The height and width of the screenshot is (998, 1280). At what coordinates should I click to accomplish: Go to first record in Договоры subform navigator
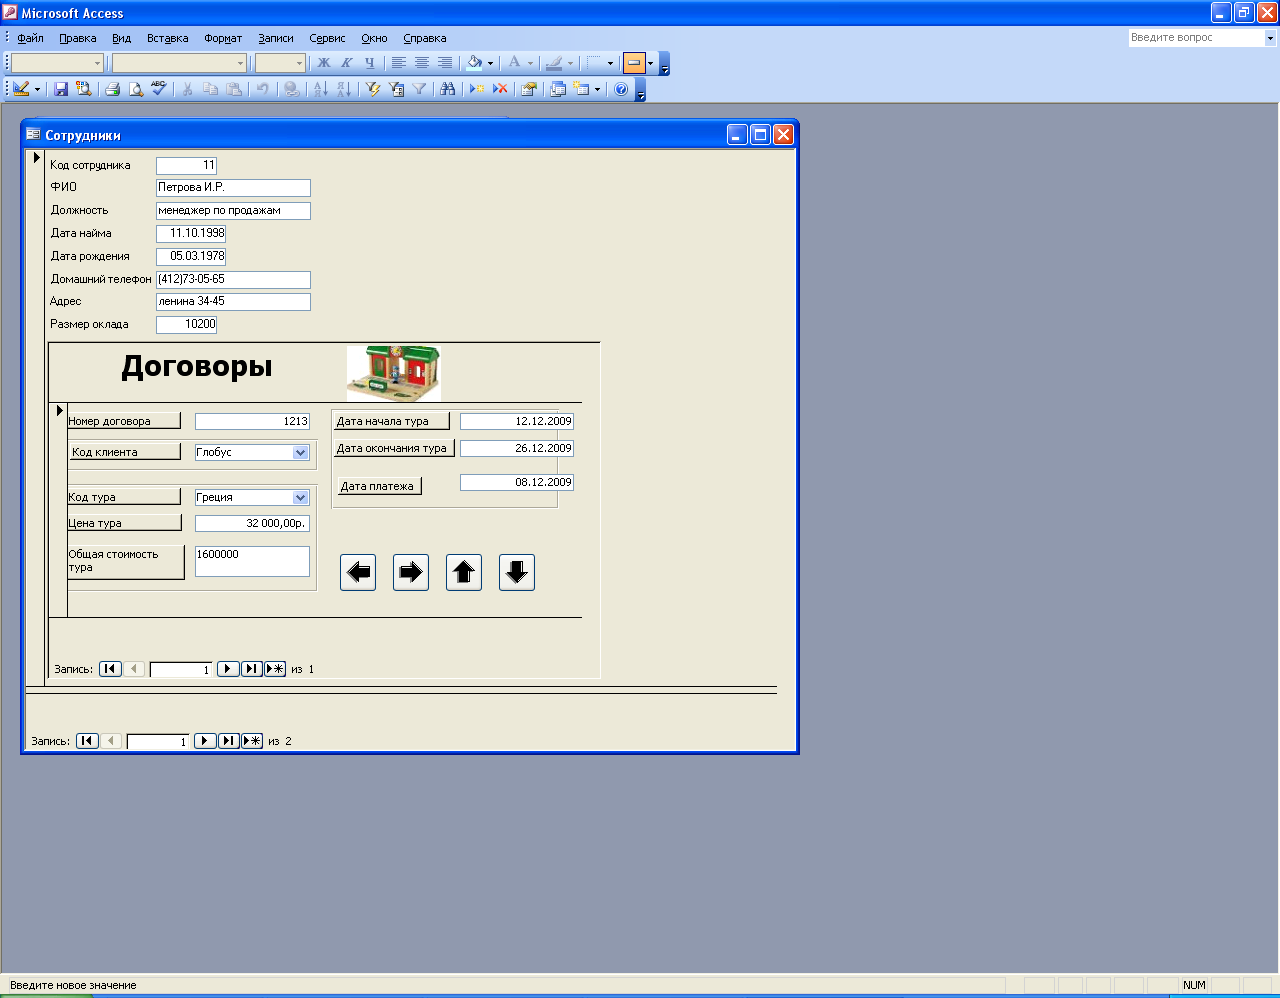point(111,669)
